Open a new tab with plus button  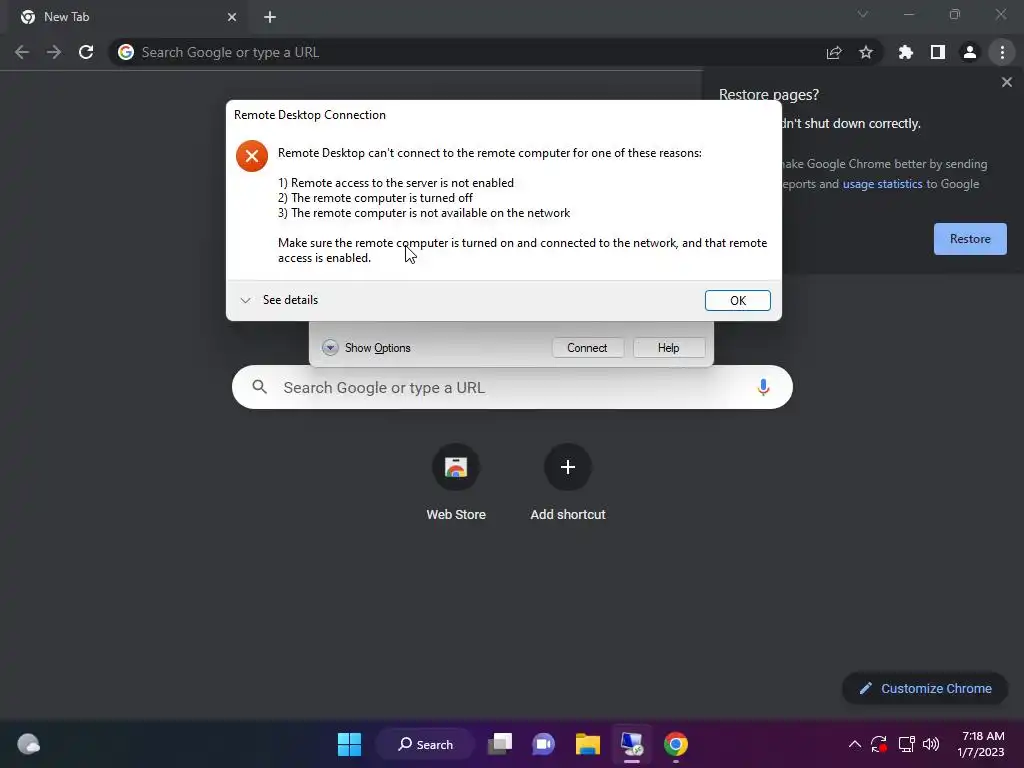point(270,17)
